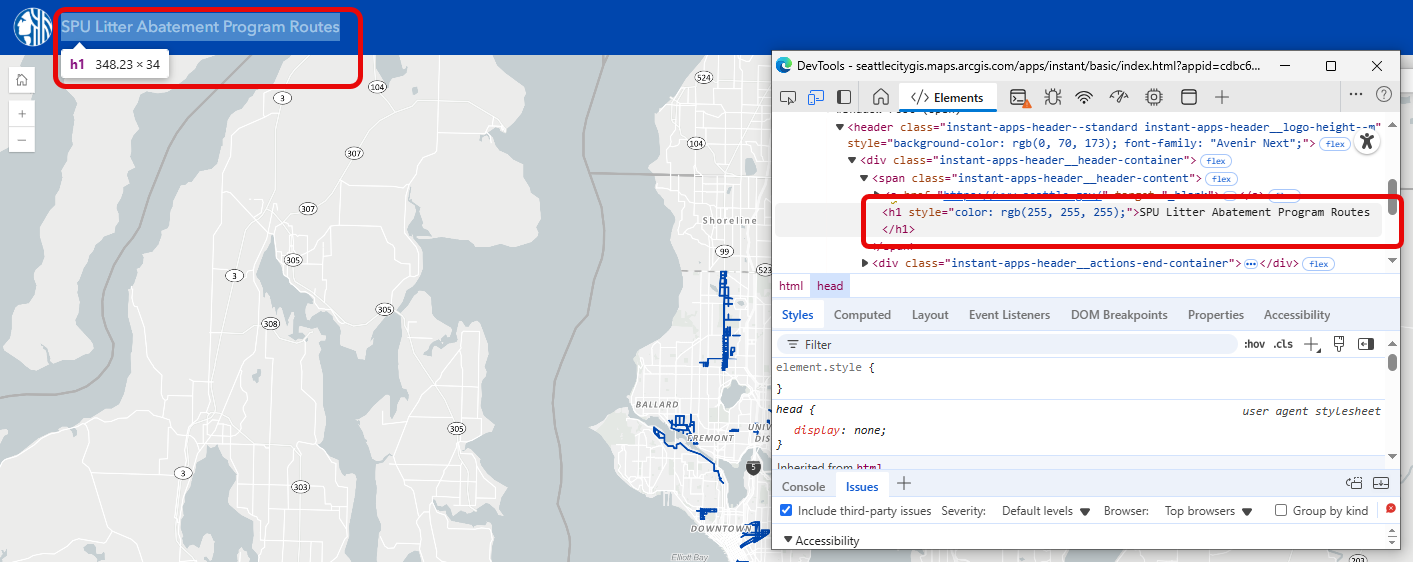Click flex badge on header-container div

pos(1215,161)
